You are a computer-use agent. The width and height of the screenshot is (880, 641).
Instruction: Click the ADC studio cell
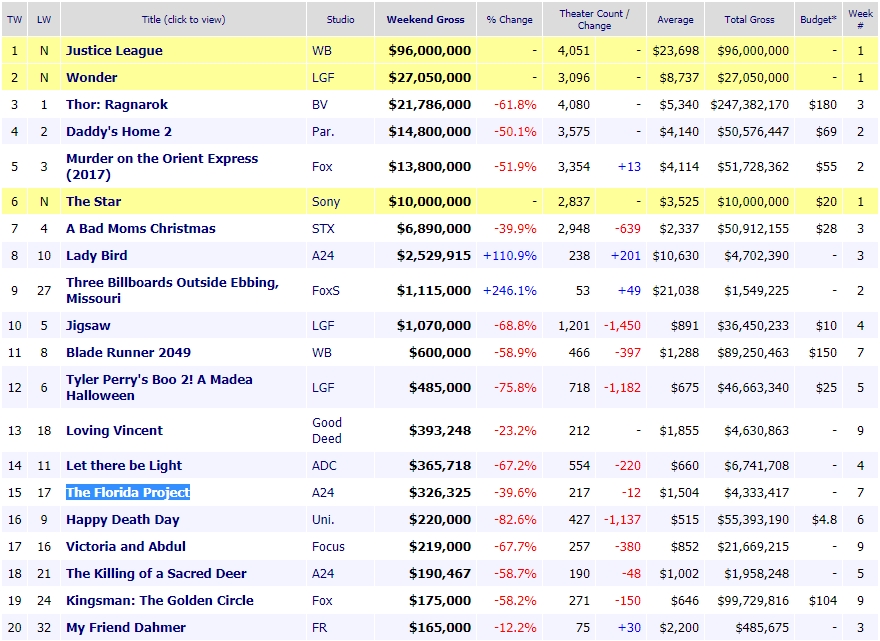324,465
